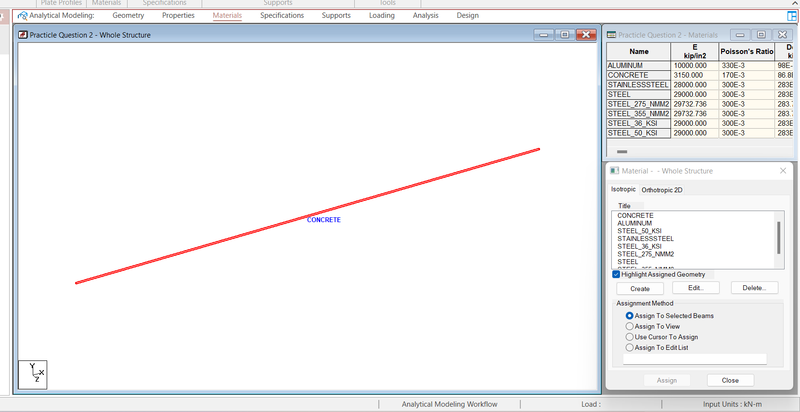The width and height of the screenshot is (800, 412).
Task: Click STEEL_355_NMM2 row in Materials table
Action: tap(638, 114)
